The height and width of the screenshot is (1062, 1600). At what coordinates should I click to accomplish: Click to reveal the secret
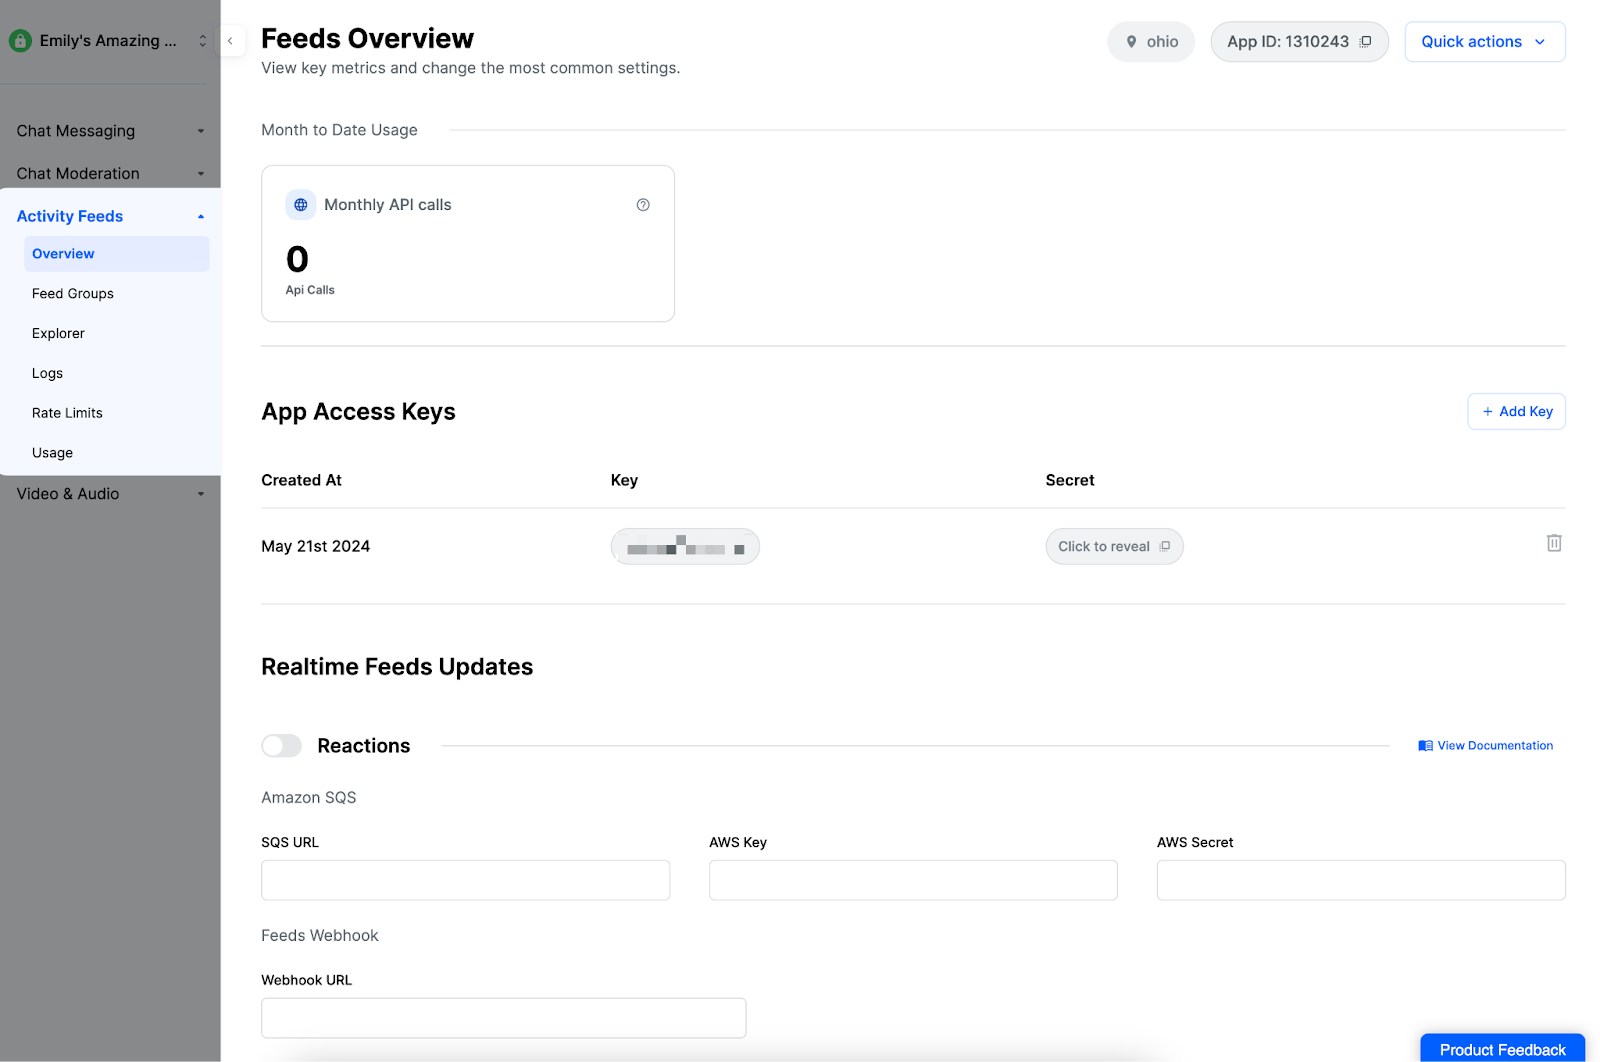(x=1114, y=547)
